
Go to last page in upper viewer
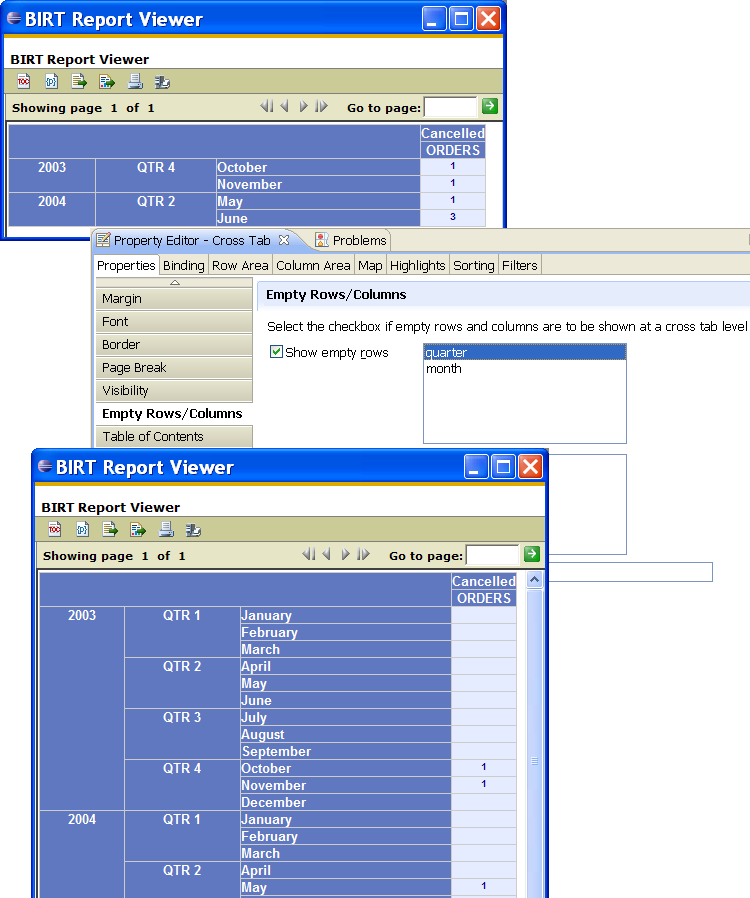click(x=322, y=107)
